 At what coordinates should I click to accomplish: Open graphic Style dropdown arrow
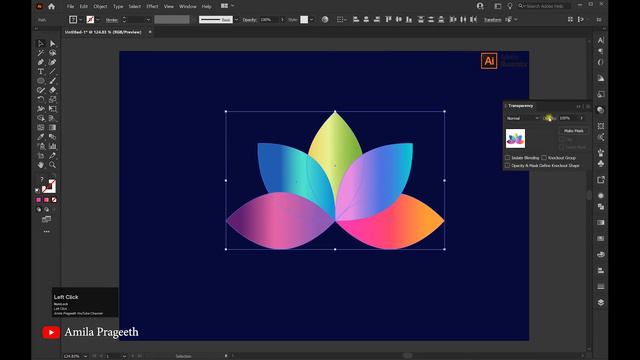(x=312, y=20)
